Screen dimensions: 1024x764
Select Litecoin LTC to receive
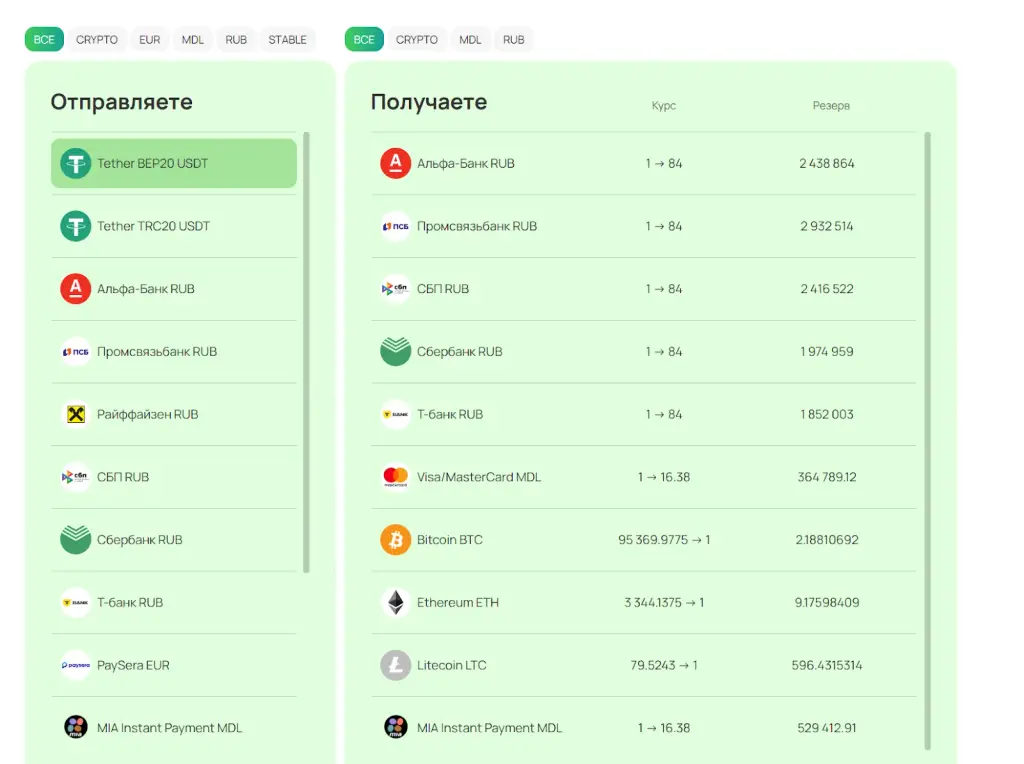[643, 665]
